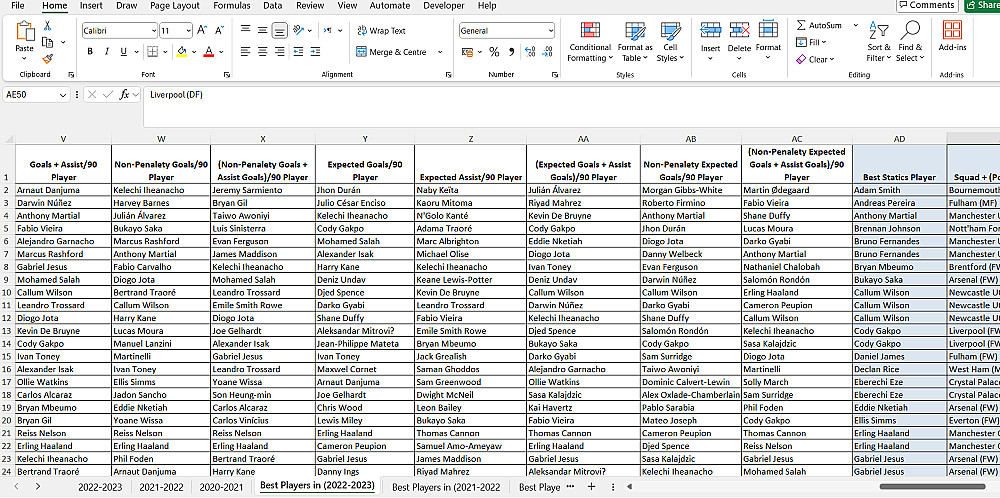1000x498 pixels.
Task: Select column header AB
Action: coord(691,138)
